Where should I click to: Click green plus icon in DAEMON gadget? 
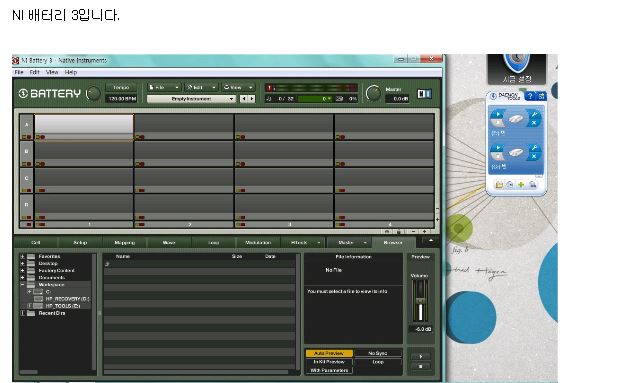pos(521,185)
